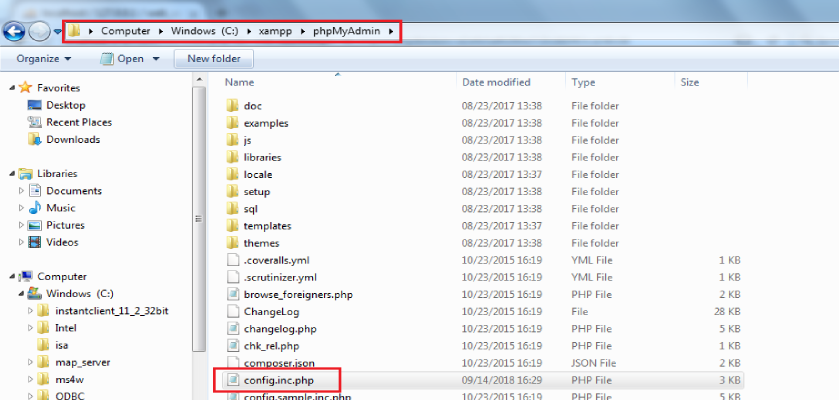The height and width of the screenshot is (400, 839).
Task: Click the Favorites star icon
Action: pos(25,88)
